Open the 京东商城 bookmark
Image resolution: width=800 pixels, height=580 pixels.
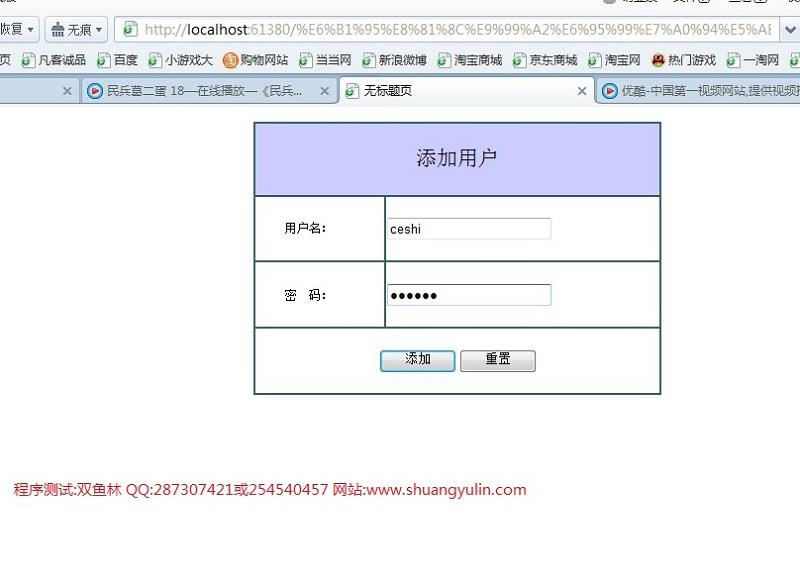(545, 60)
